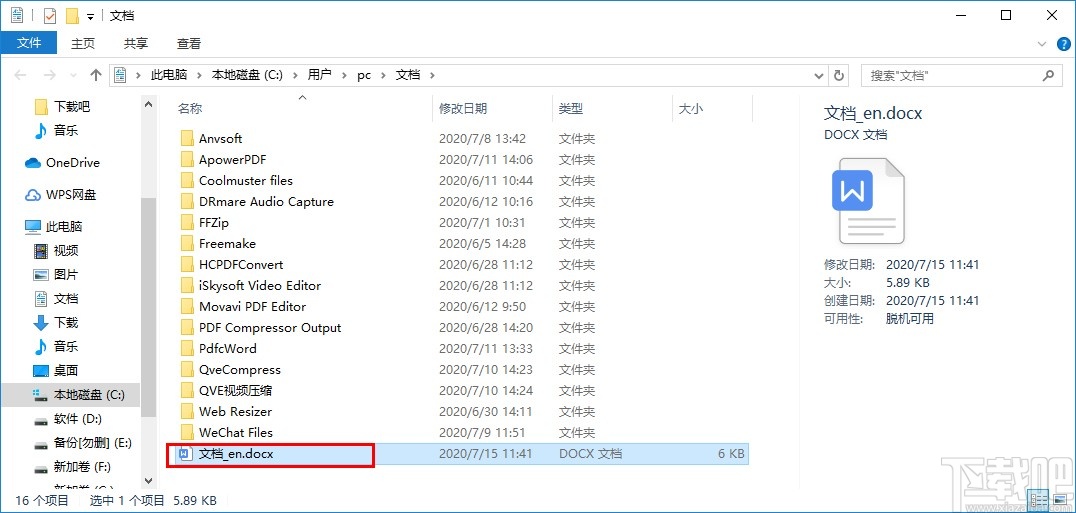
Task: Select the WeChat Files folder icon
Action: click(x=187, y=433)
